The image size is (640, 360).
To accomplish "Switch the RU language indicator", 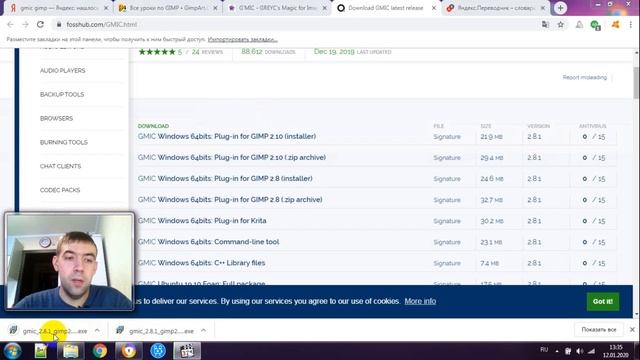I will point(544,350).
